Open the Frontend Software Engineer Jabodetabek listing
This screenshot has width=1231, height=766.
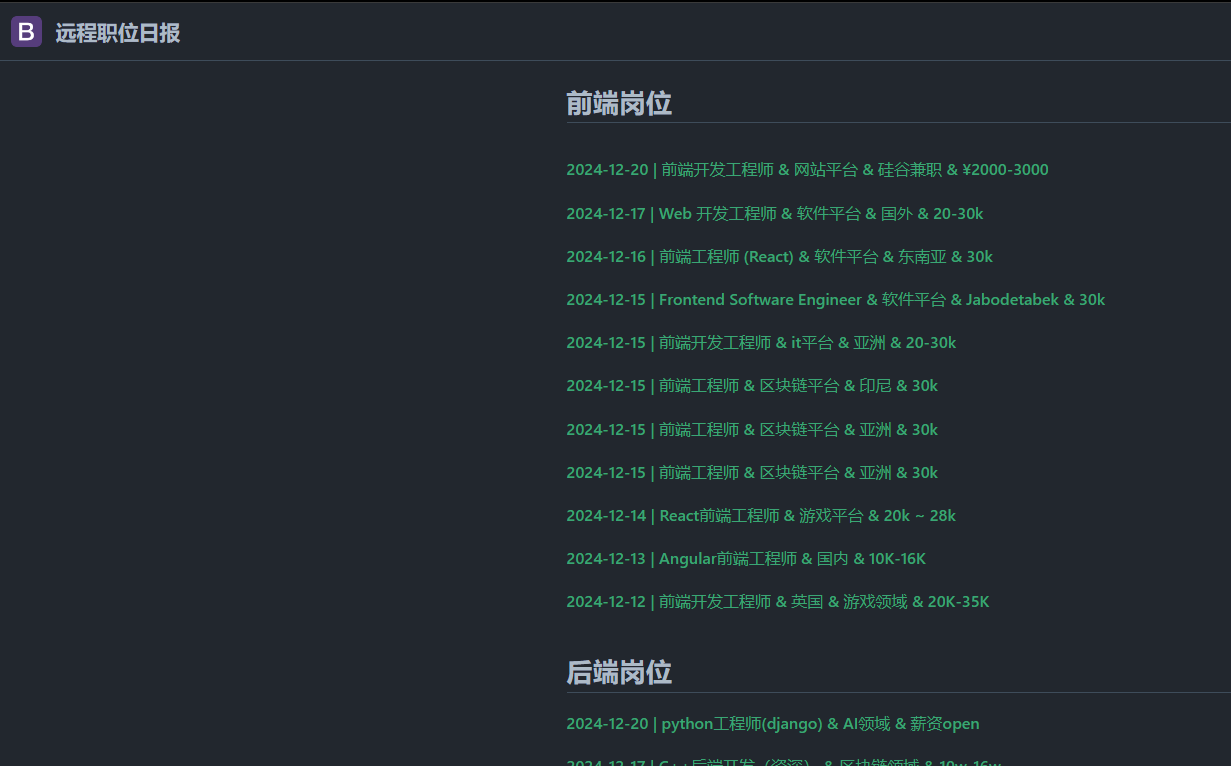[835, 299]
